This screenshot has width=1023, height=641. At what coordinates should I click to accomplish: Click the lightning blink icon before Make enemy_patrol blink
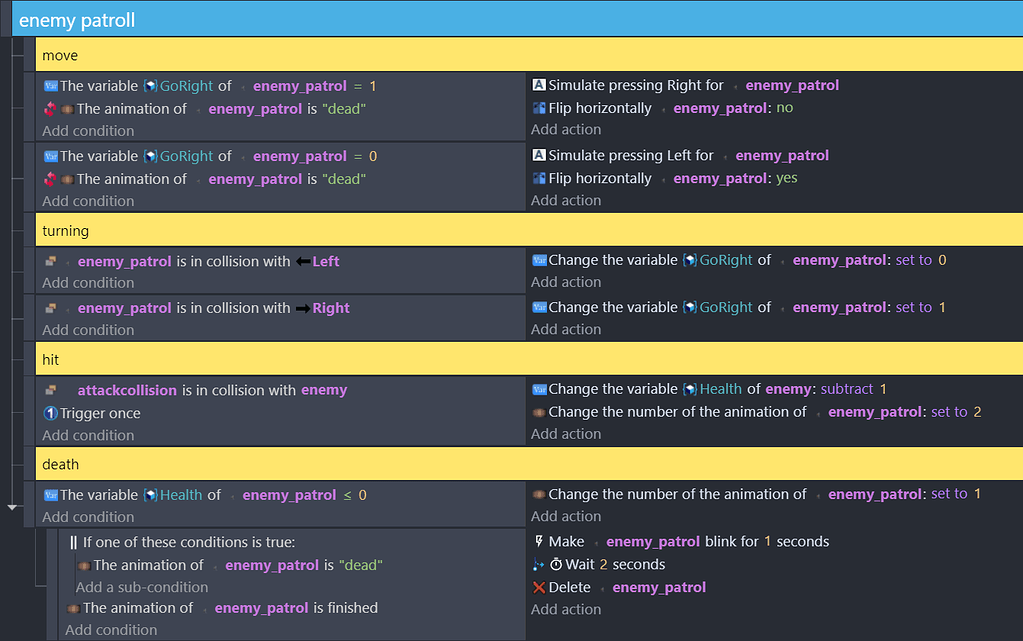538,541
